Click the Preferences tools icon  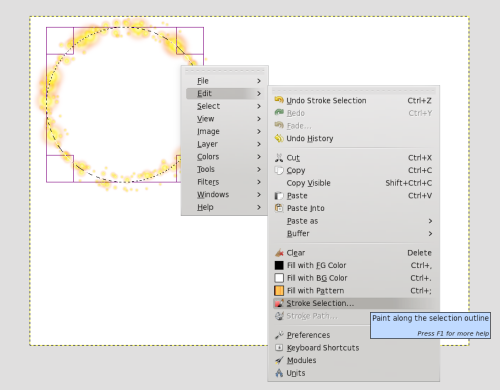(279, 335)
